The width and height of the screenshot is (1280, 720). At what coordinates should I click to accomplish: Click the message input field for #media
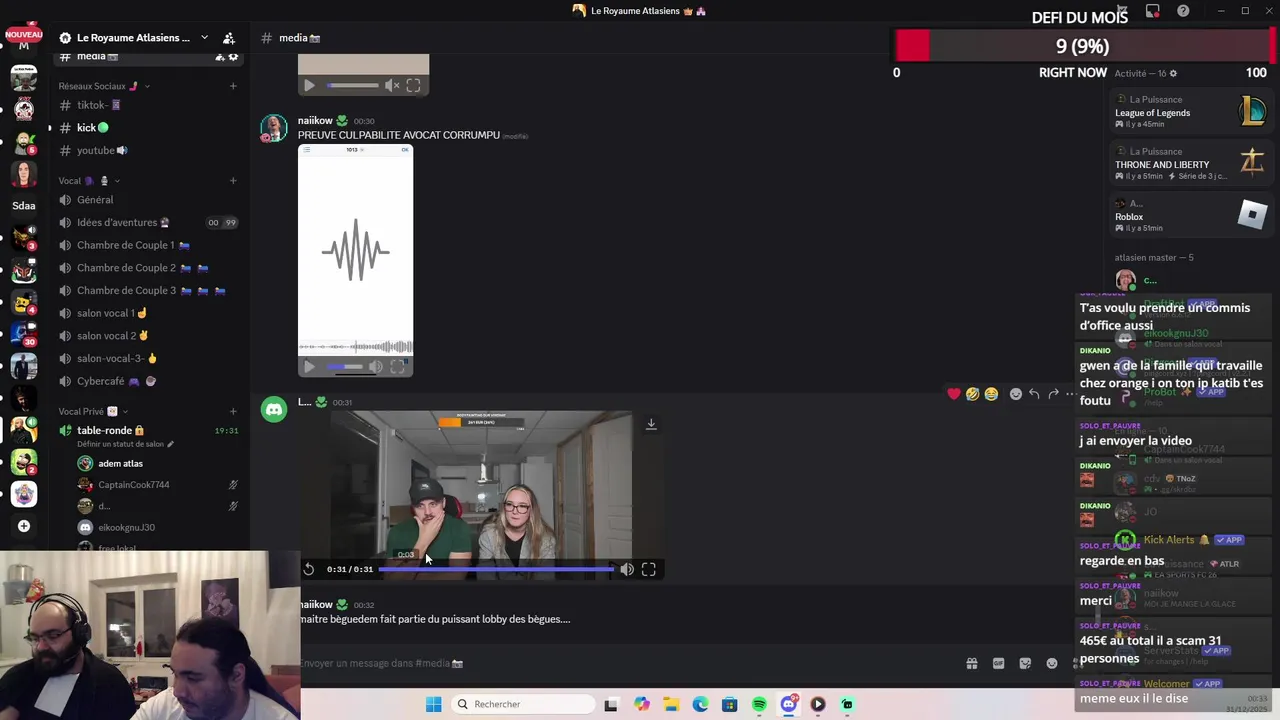click(x=630, y=663)
